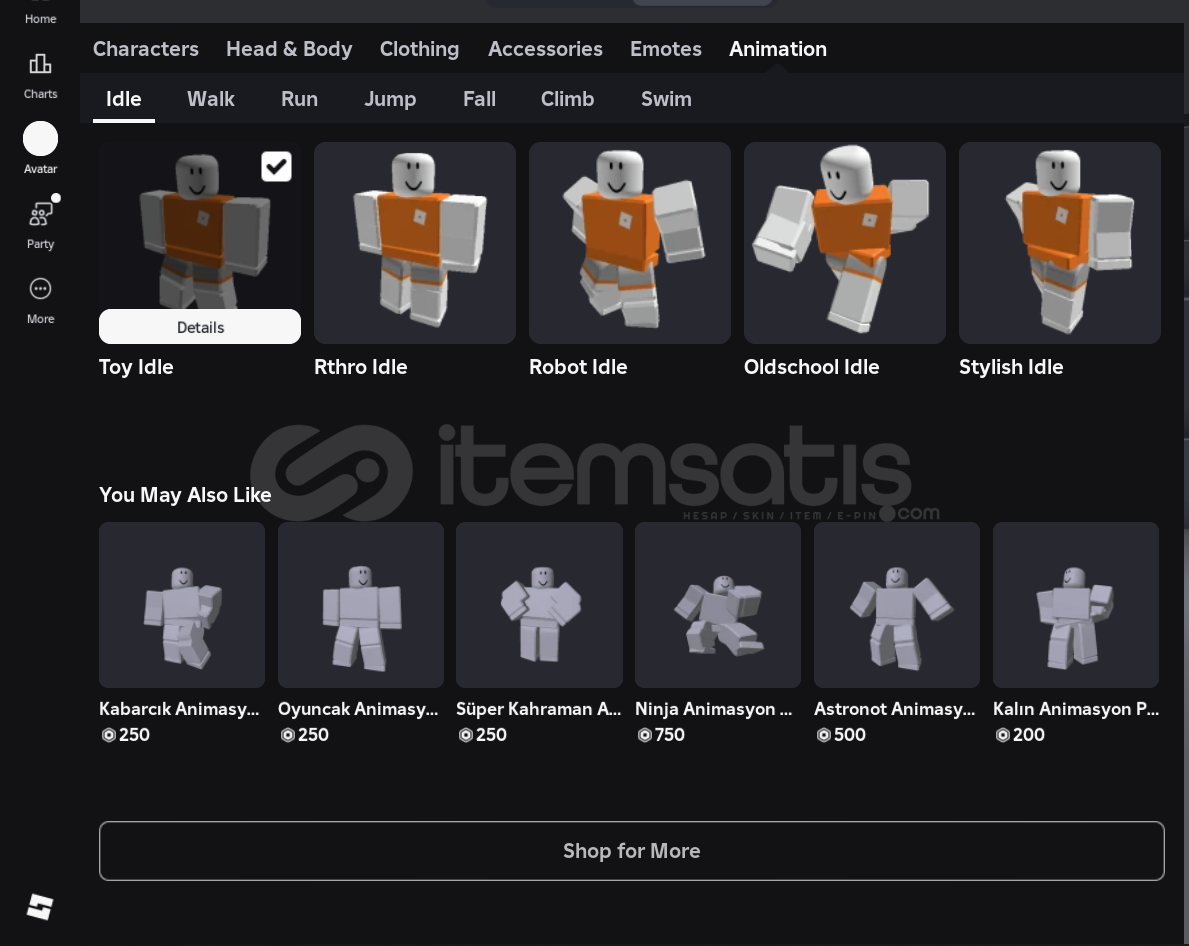Open the Ninja Animasyon title link
1189x946 pixels.
pos(714,709)
